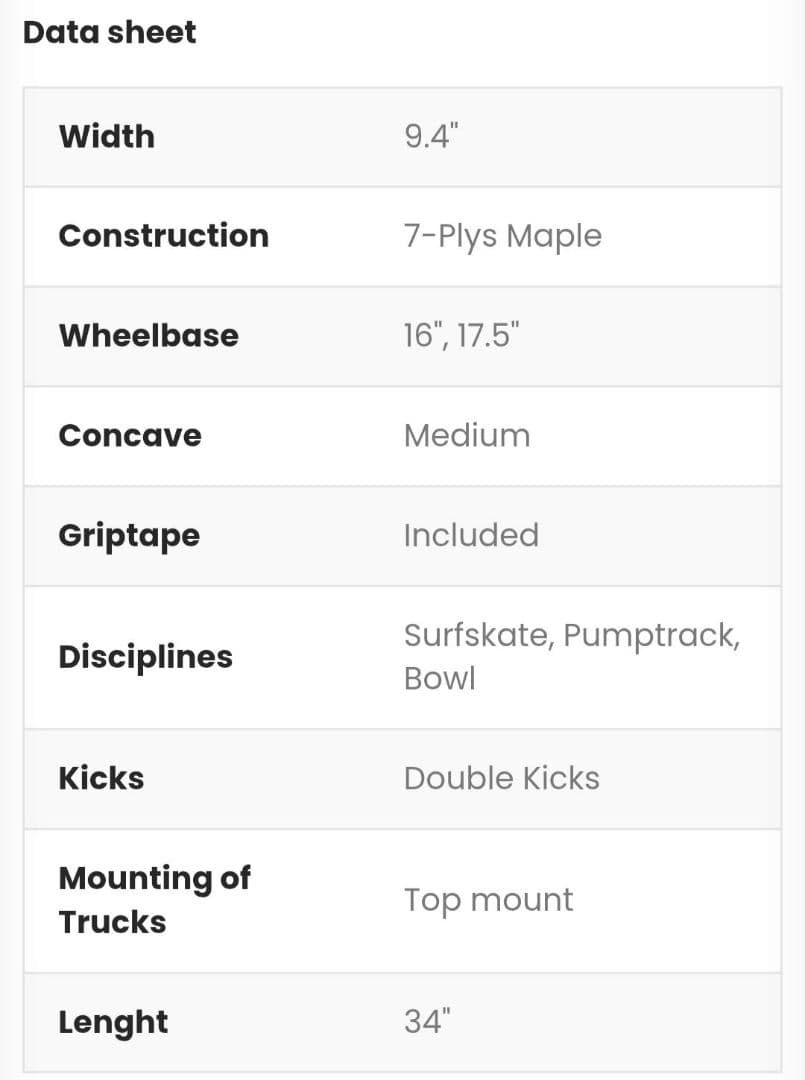Select the Lenght label

[x=113, y=1022]
